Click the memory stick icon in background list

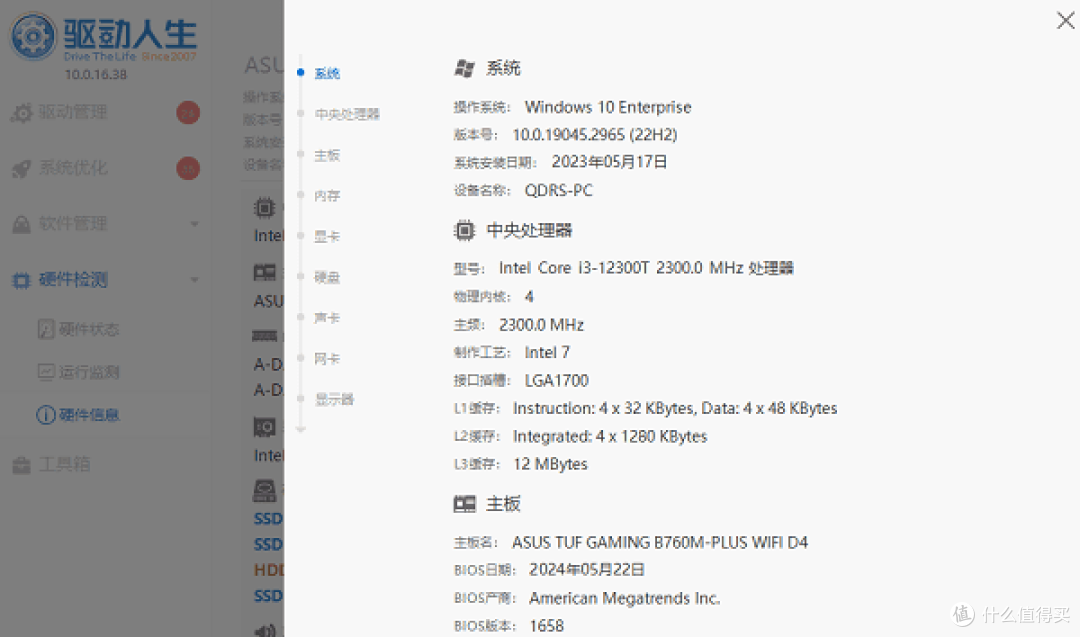coord(264,337)
